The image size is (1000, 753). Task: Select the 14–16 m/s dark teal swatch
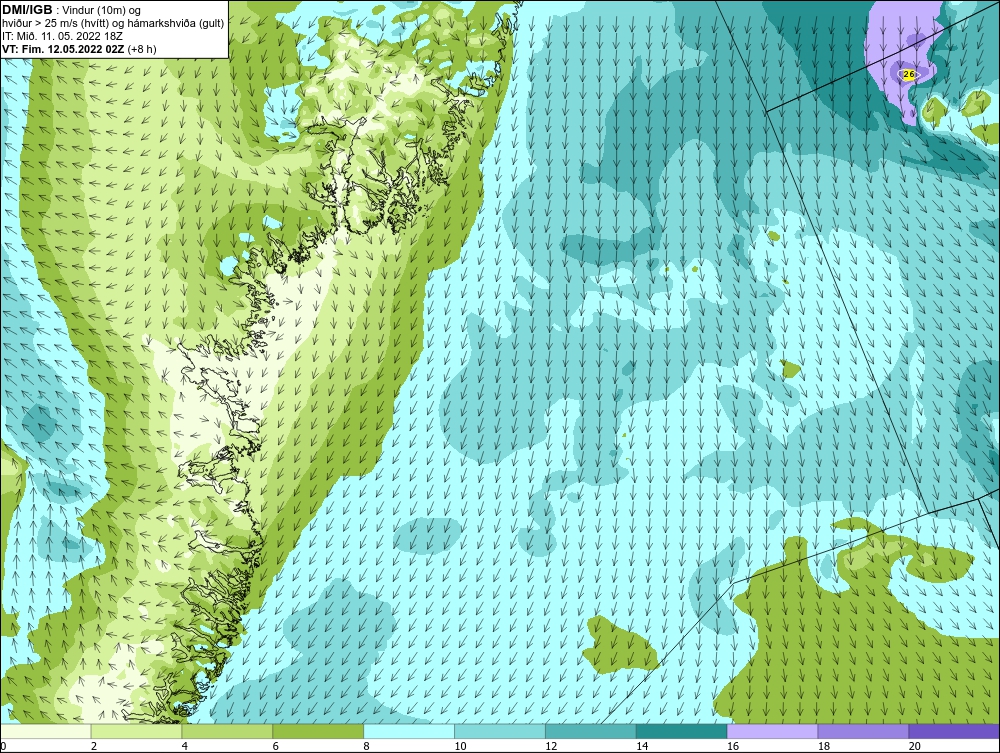click(x=682, y=731)
